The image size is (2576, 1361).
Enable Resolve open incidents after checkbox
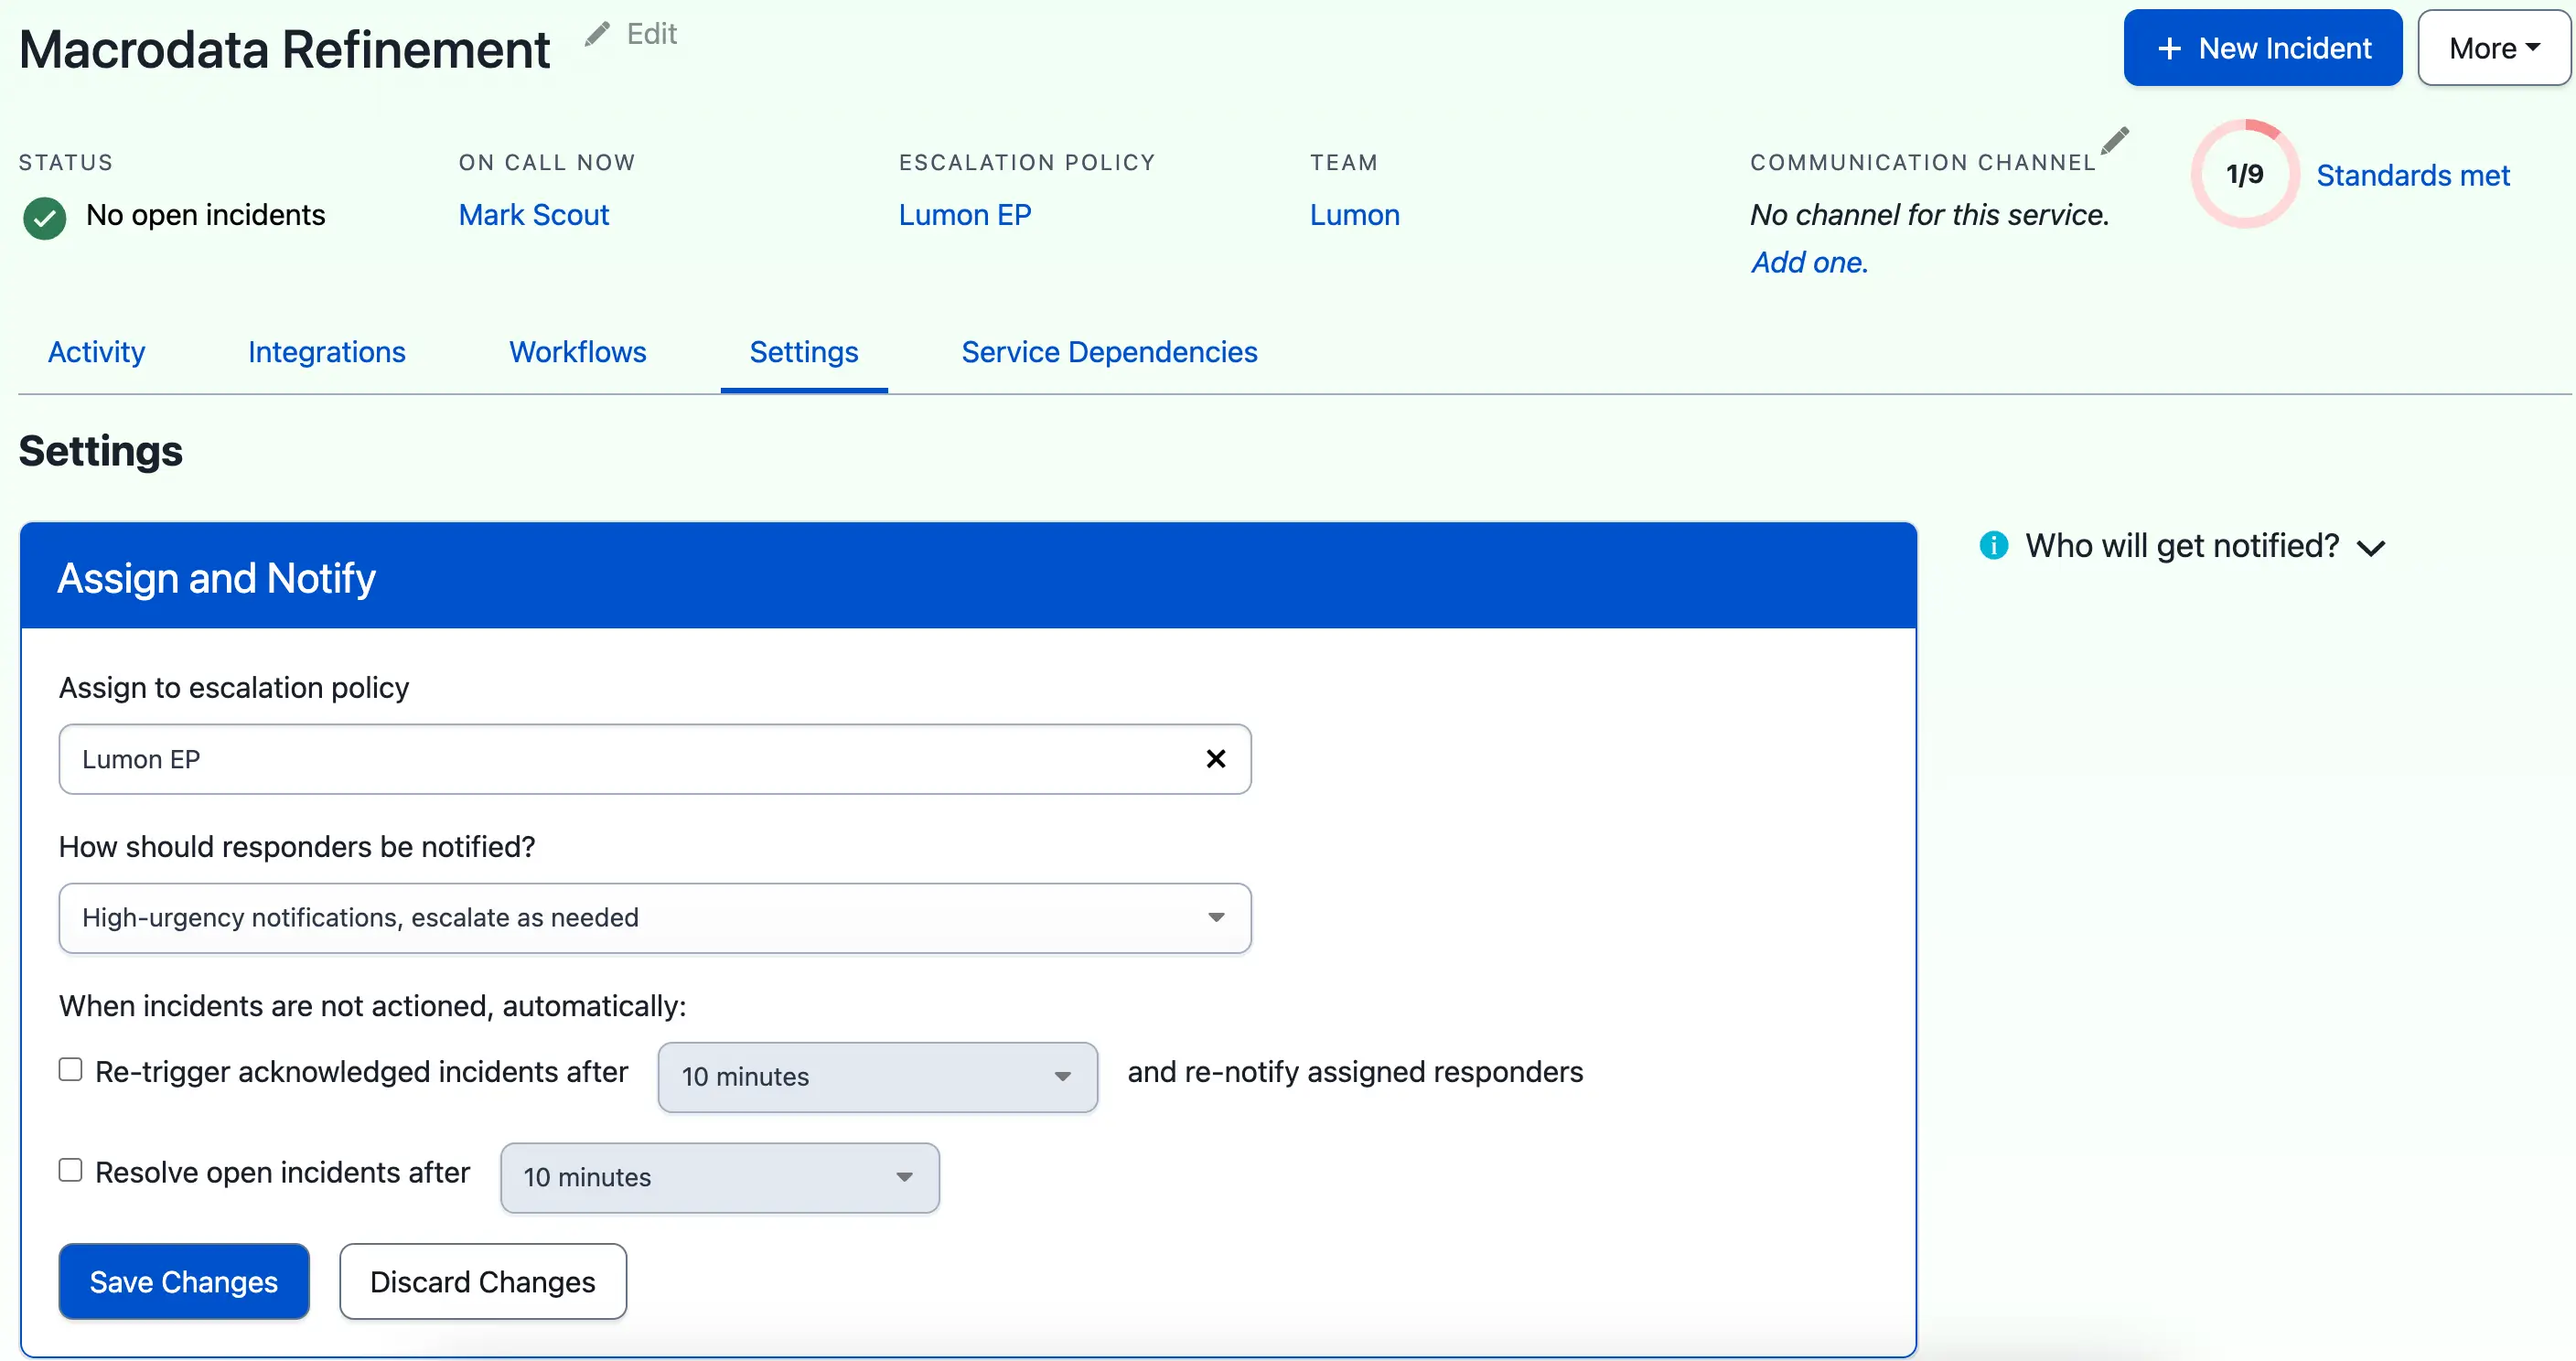pos(71,1170)
